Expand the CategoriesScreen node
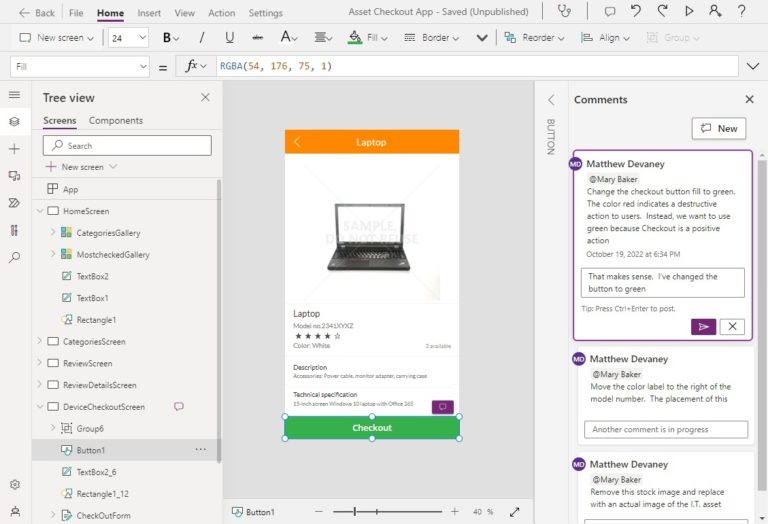The height and width of the screenshot is (524, 768). pos(40,341)
